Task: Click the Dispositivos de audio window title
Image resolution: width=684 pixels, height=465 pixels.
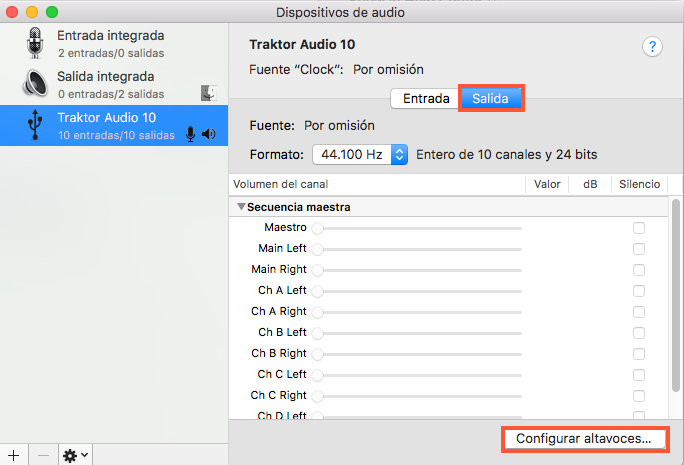Action: click(x=340, y=12)
